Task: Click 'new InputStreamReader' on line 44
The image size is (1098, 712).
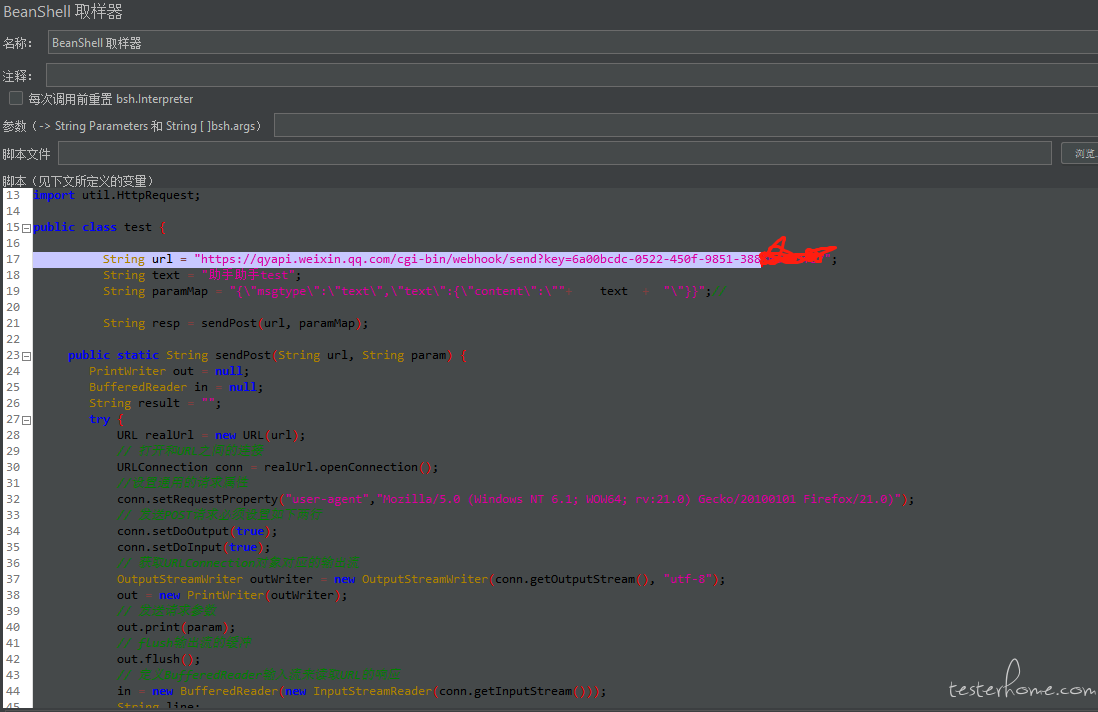Action: [359, 691]
